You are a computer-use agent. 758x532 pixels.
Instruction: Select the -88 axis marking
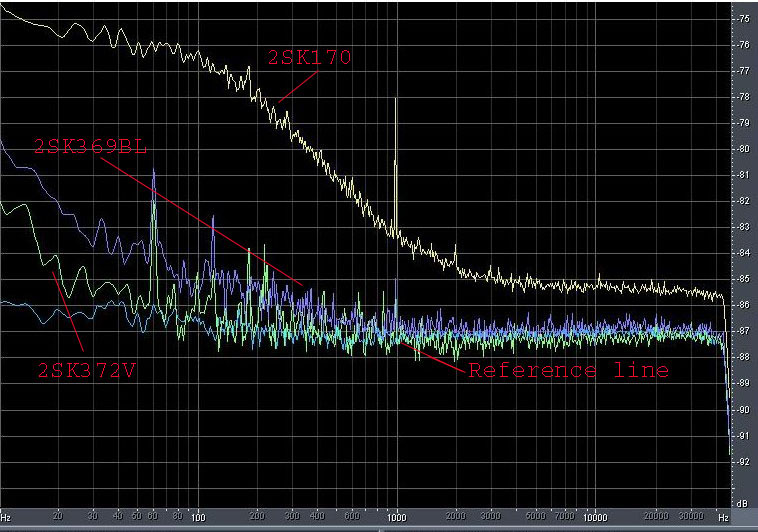click(743, 357)
